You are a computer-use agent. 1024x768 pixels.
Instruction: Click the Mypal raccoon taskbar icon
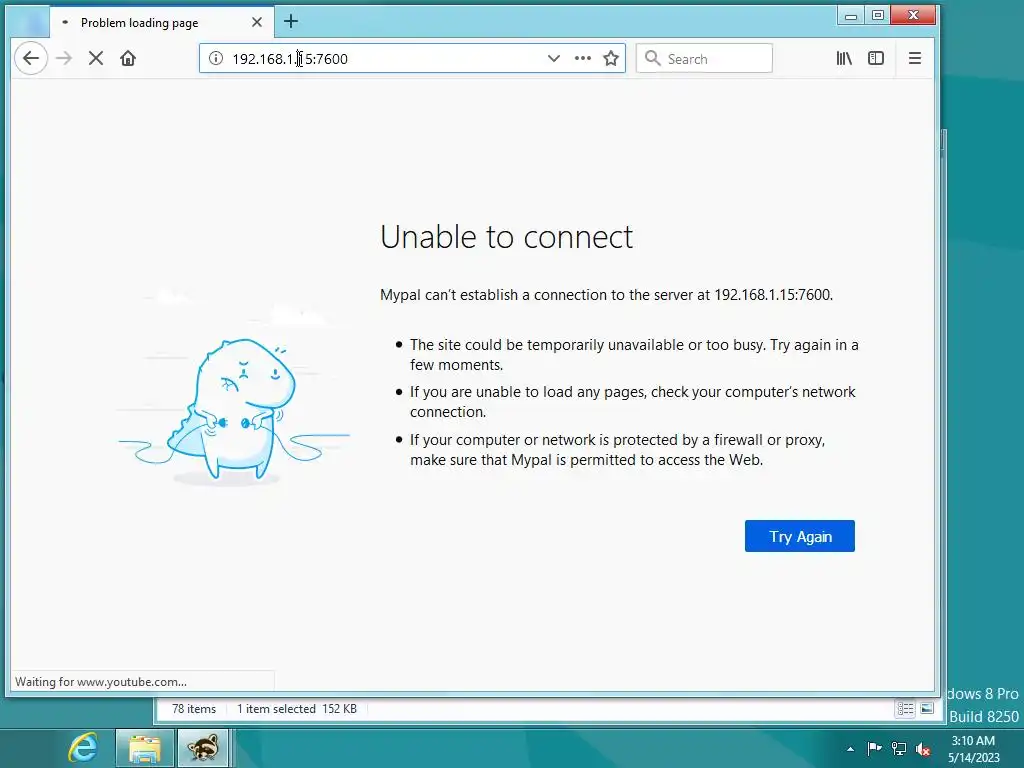tap(202, 748)
